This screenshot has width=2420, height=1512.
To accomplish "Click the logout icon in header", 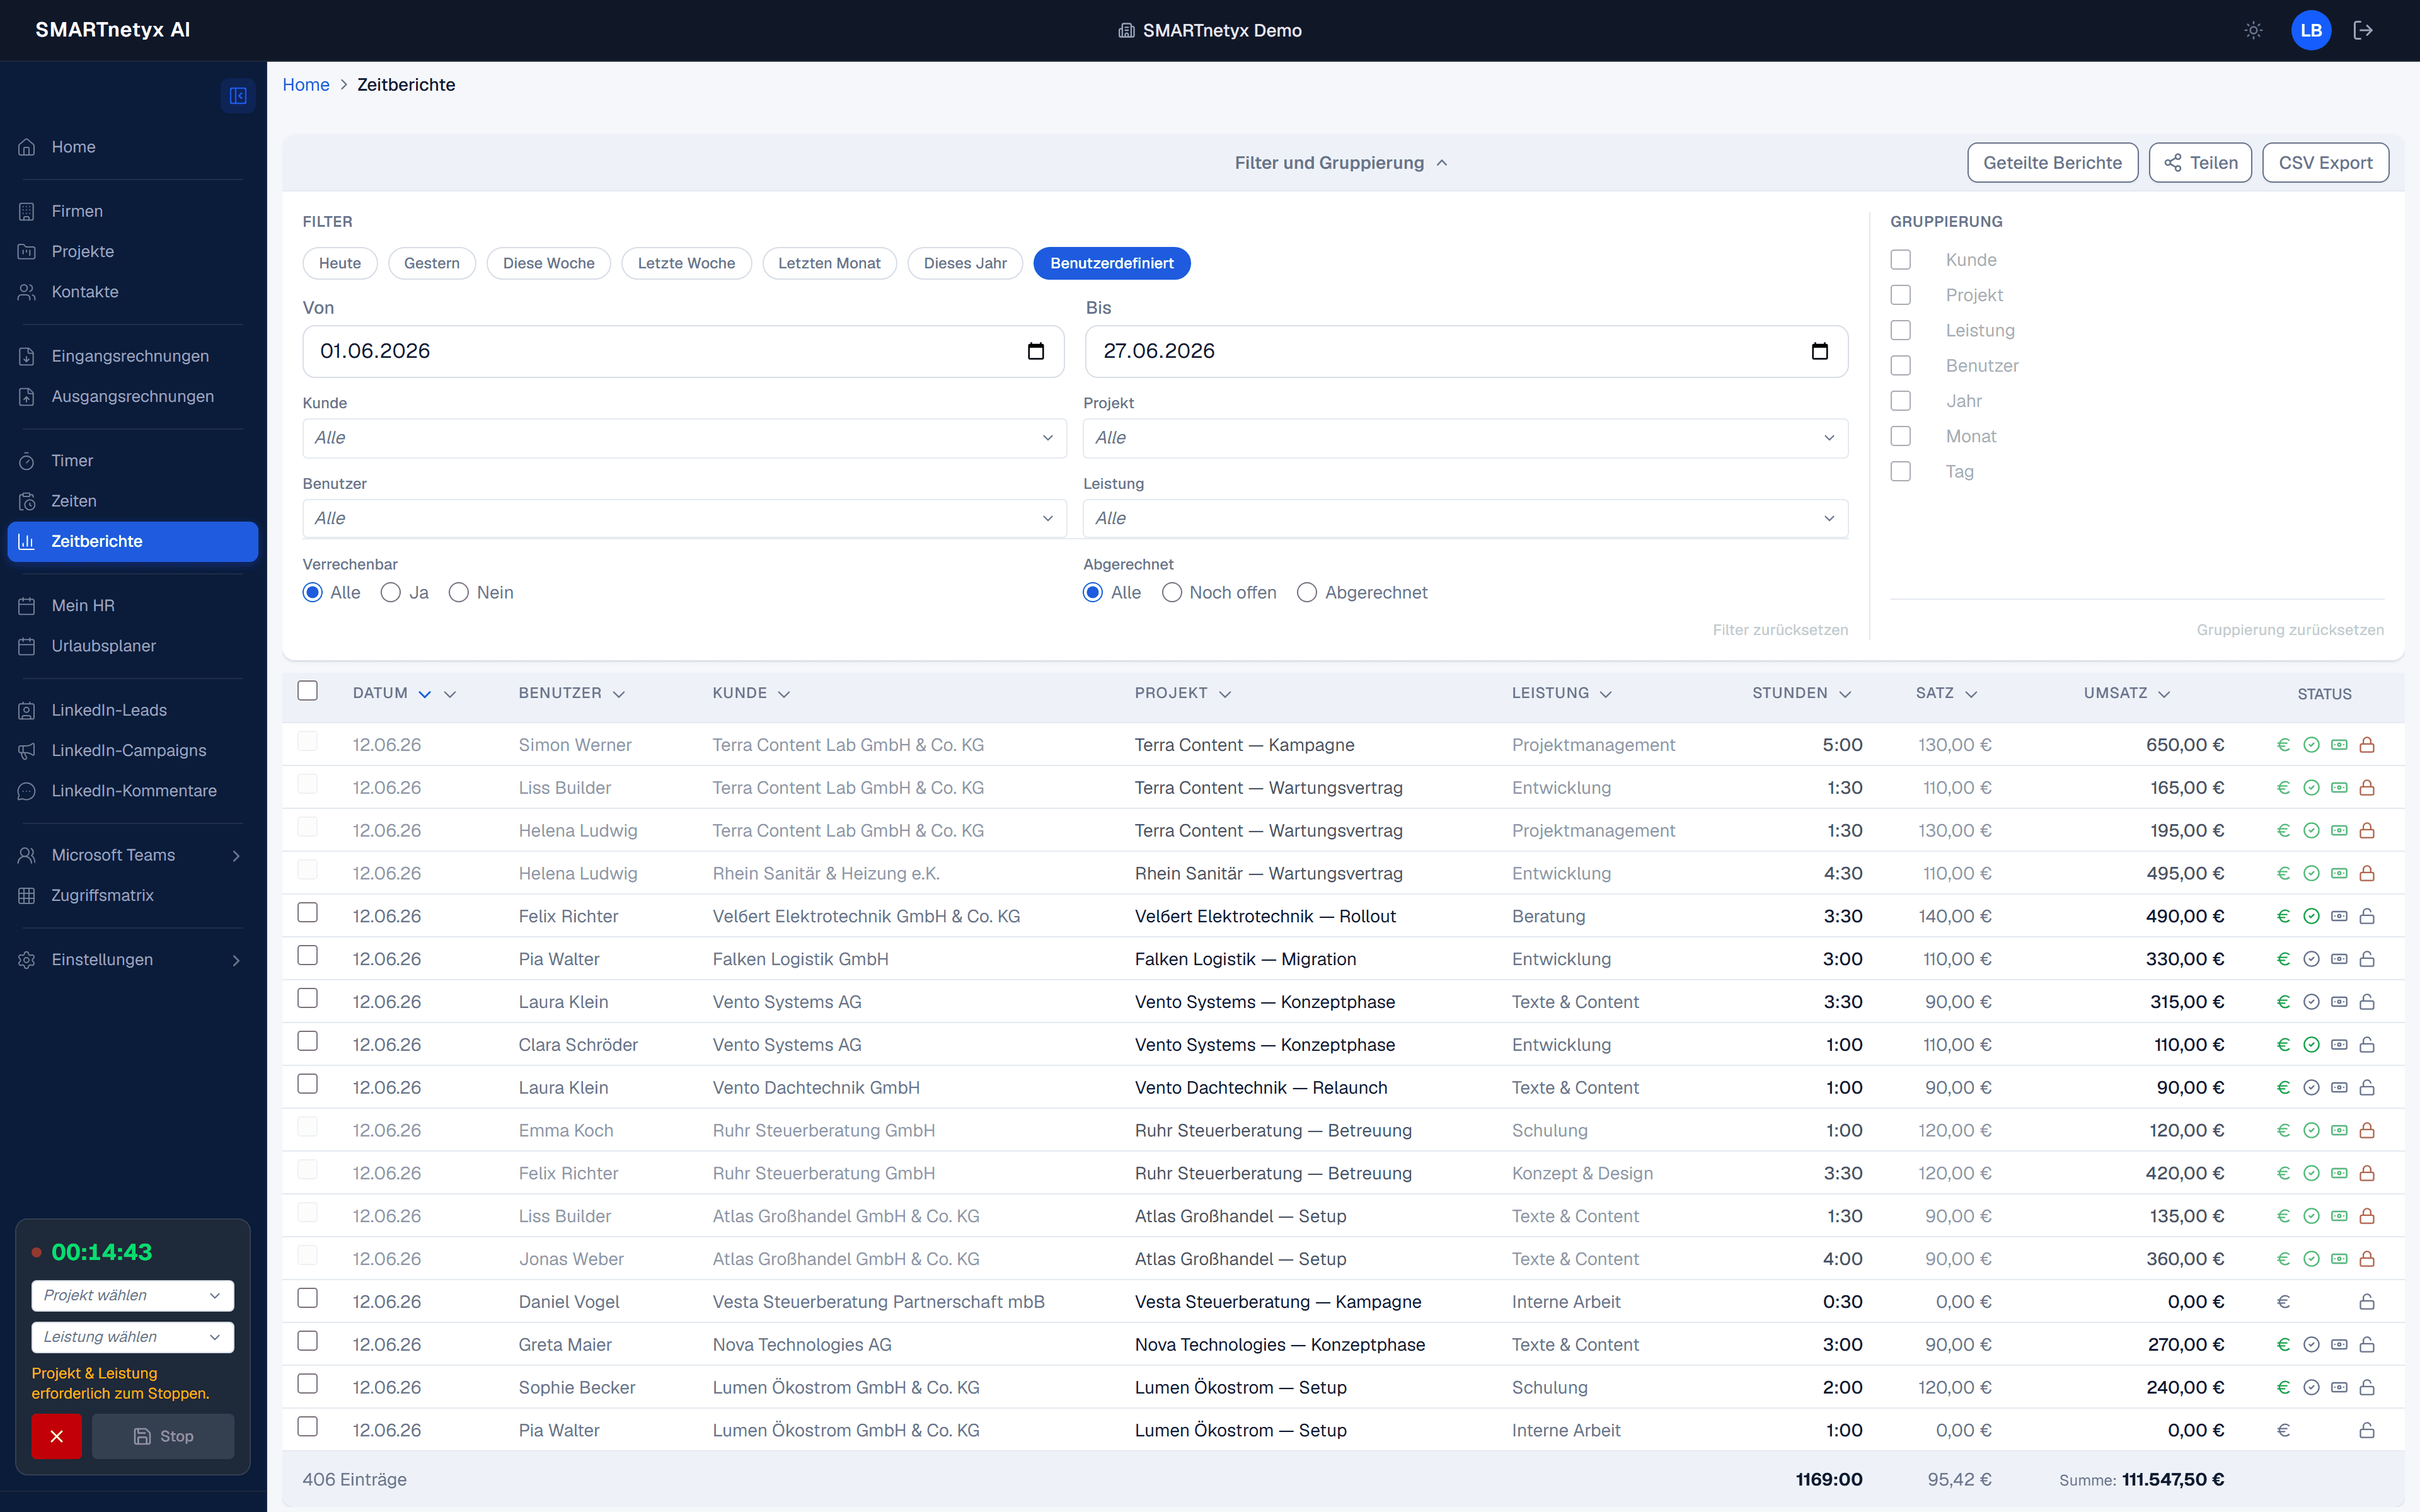I will point(2363,30).
